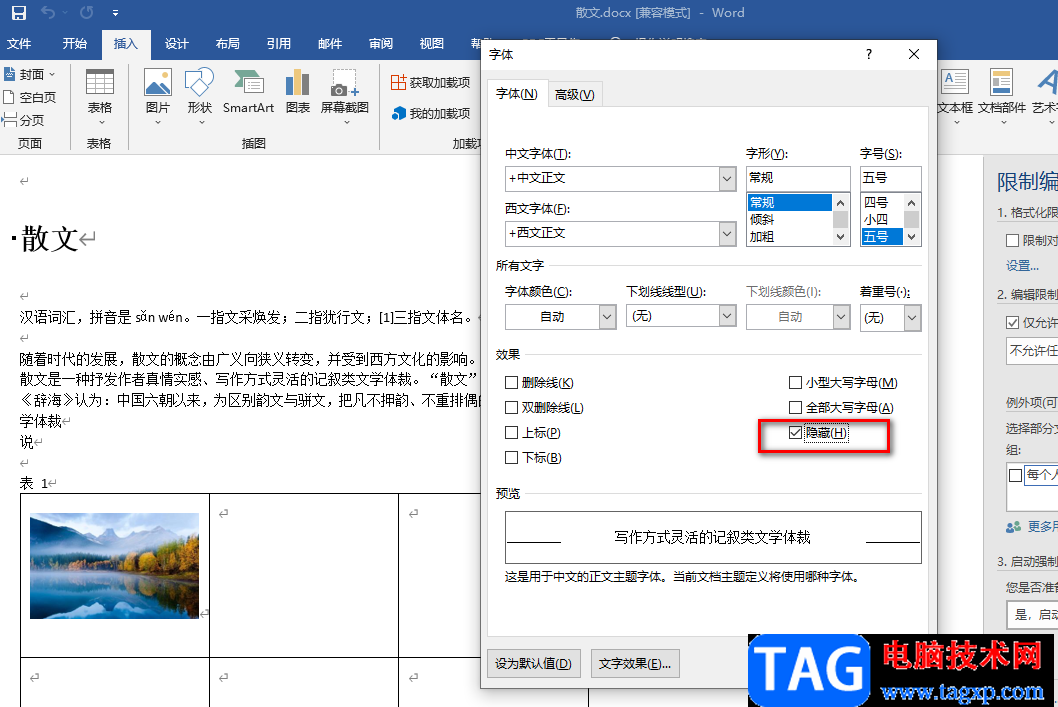Switch to the Review (审阅) tab
Viewport: 1058px width, 707px height.
381,44
